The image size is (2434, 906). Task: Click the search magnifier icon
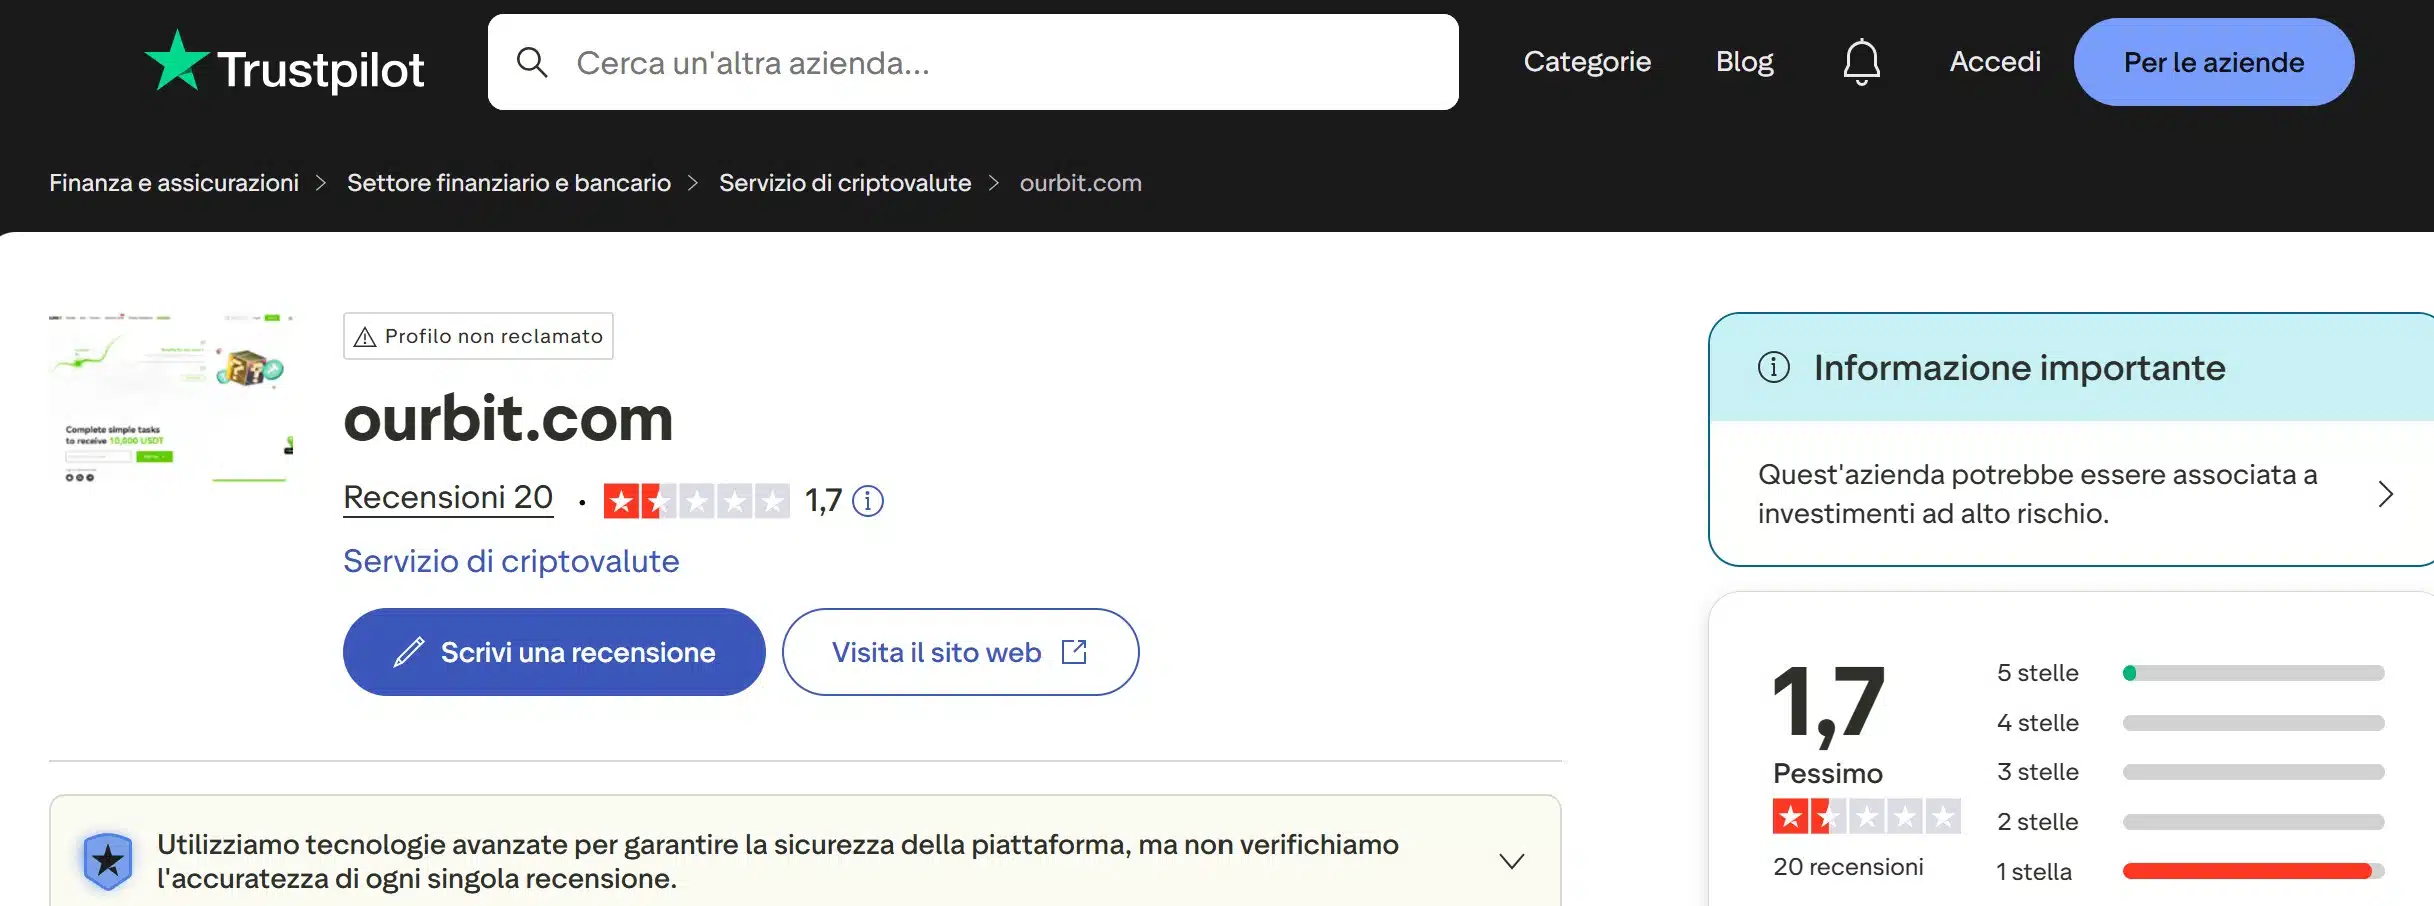click(x=533, y=61)
